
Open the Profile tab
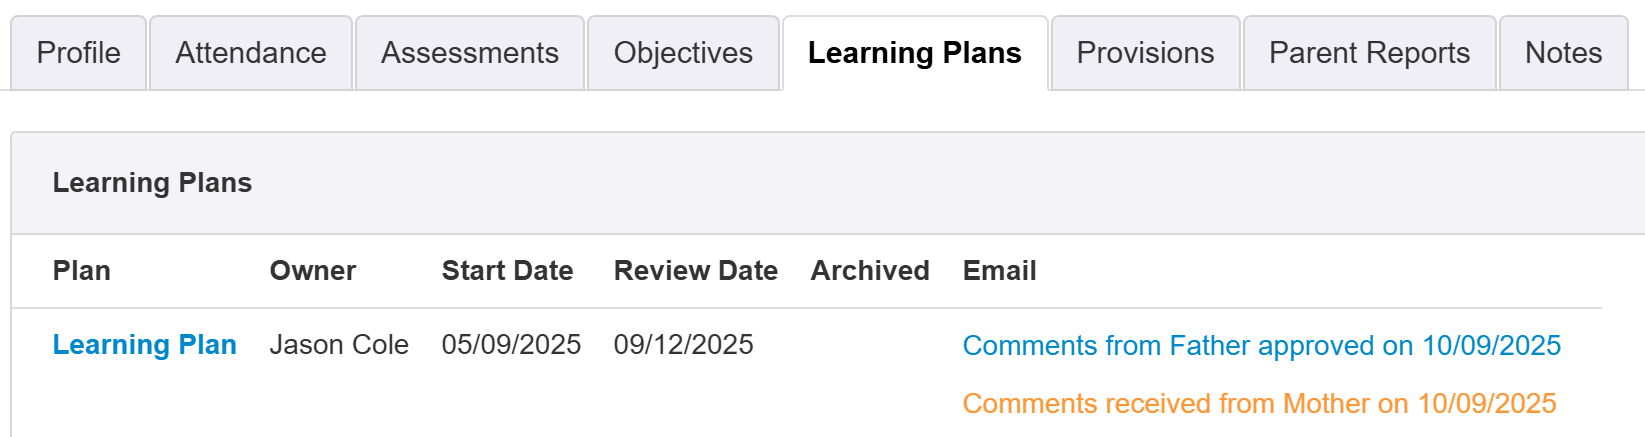(x=78, y=53)
